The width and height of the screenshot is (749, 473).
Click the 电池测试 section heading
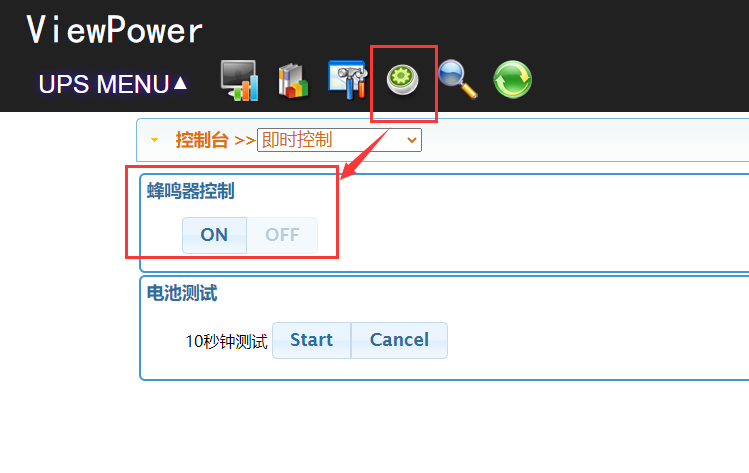click(x=182, y=293)
